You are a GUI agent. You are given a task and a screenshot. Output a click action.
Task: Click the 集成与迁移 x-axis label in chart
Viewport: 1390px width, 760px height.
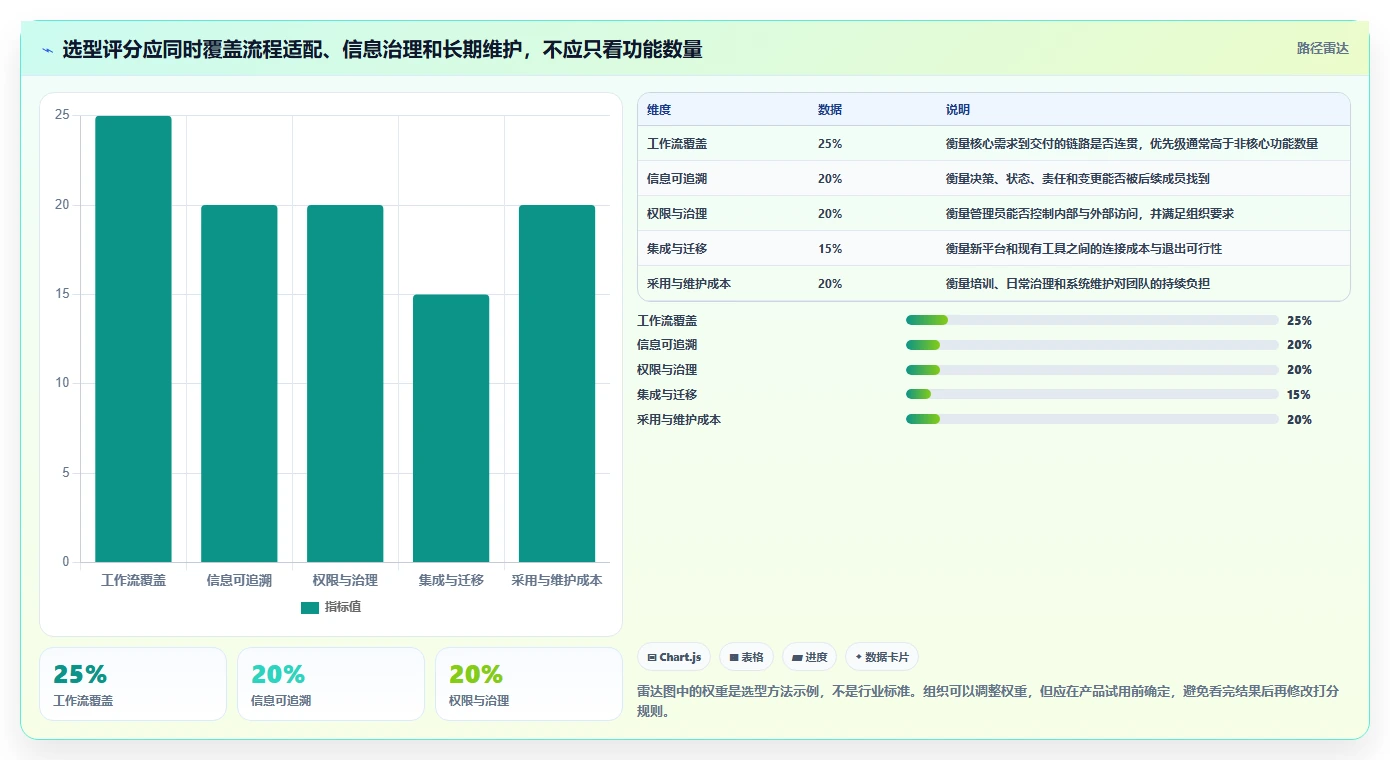(451, 580)
